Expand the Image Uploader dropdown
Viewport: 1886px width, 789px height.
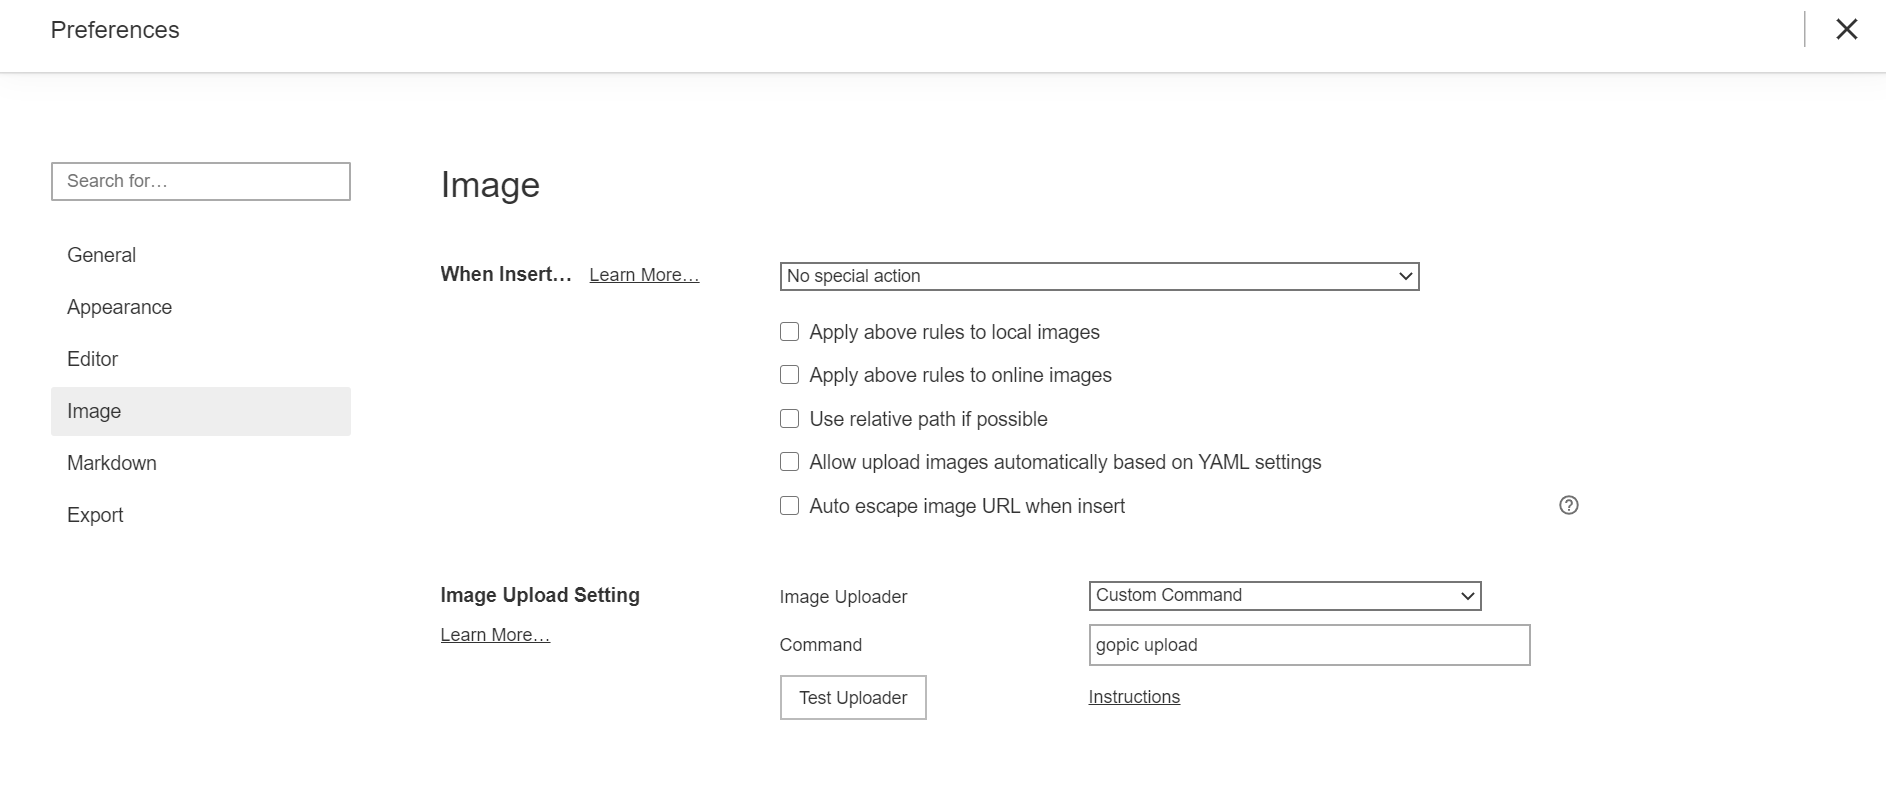tap(1284, 595)
